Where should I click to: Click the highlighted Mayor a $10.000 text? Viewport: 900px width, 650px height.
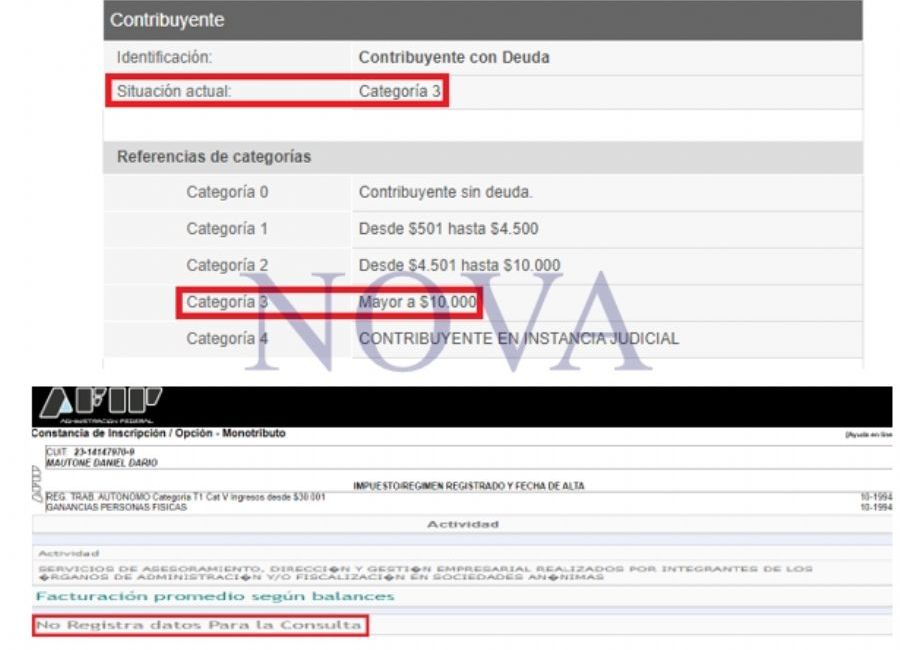[418, 302]
